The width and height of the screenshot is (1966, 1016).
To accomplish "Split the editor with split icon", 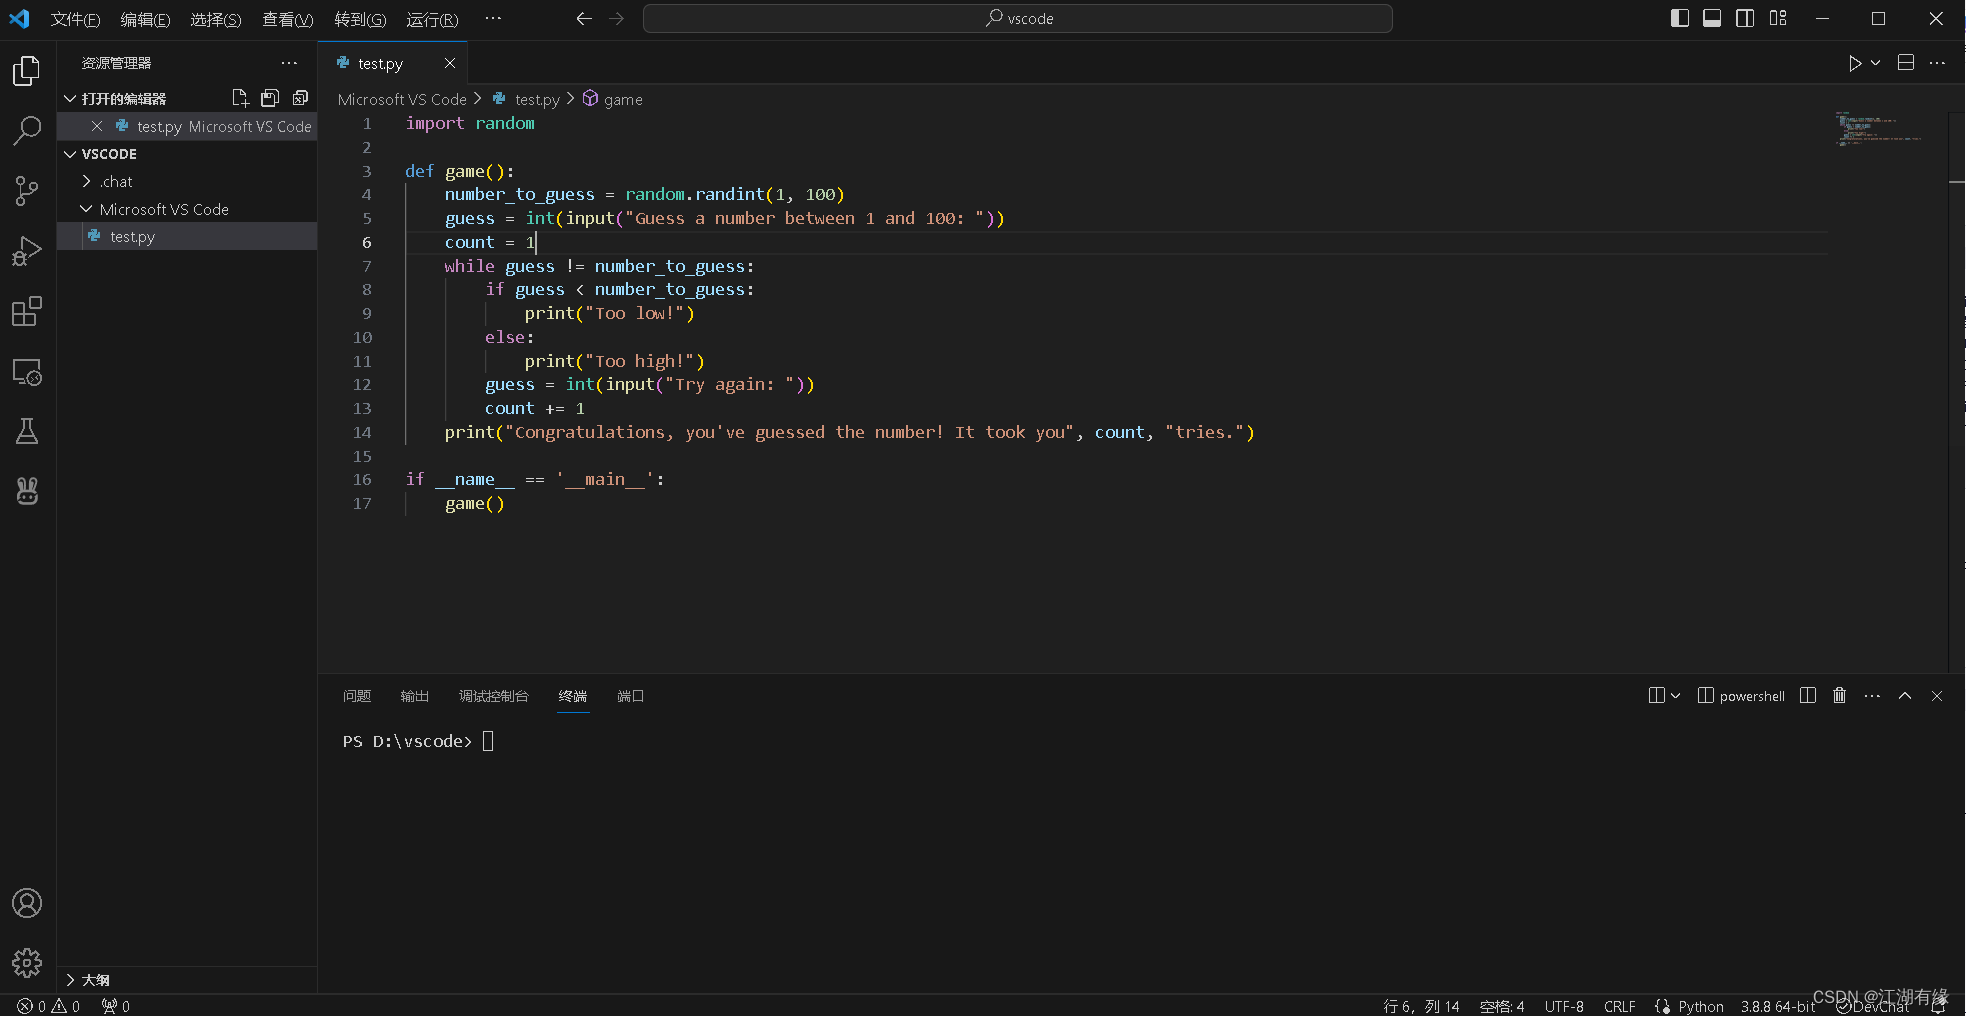I will tap(1906, 63).
